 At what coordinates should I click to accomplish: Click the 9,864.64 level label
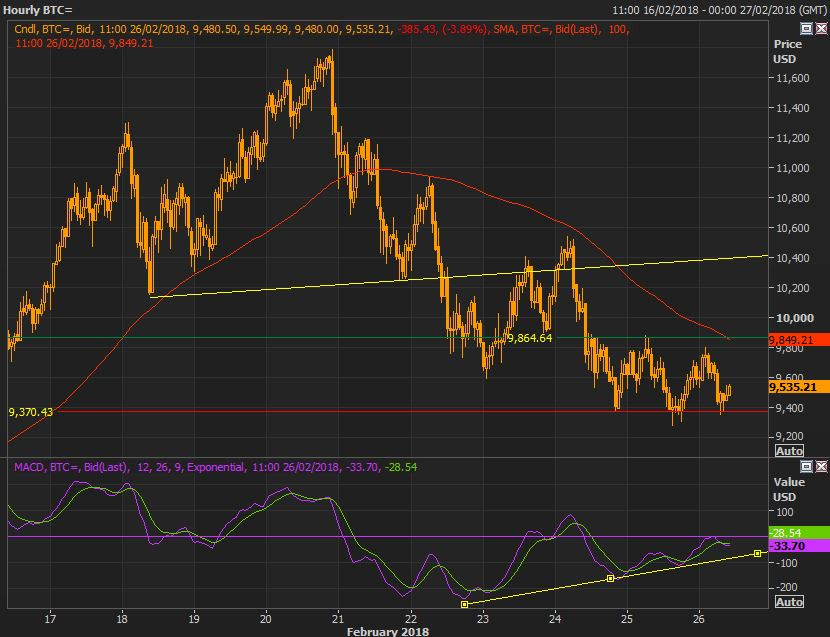click(529, 338)
